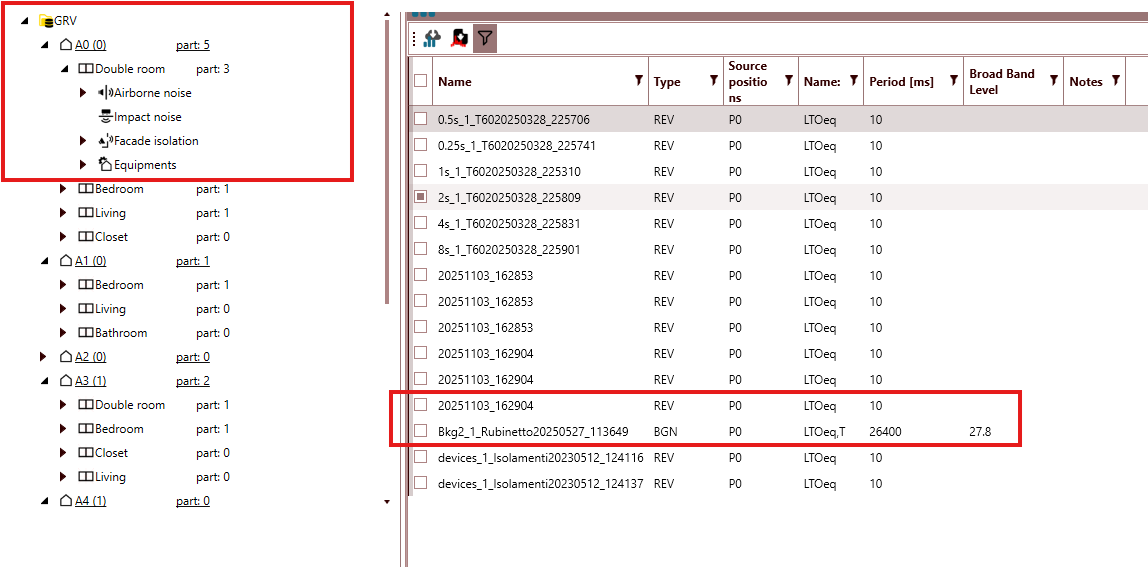Check the 8s_1_T6020250328_225901 row checkbox
The image size is (1148, 567).
tap(420, 249)
